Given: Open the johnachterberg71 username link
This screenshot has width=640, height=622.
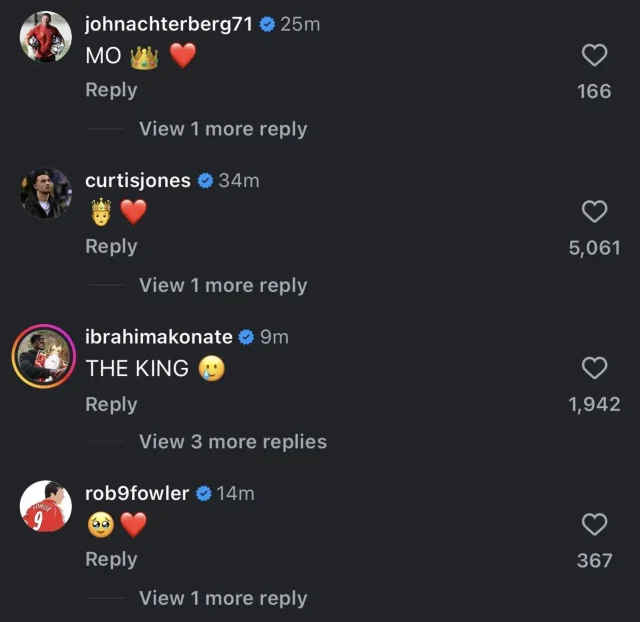Looking at the screenshot, I should point(170,24).
